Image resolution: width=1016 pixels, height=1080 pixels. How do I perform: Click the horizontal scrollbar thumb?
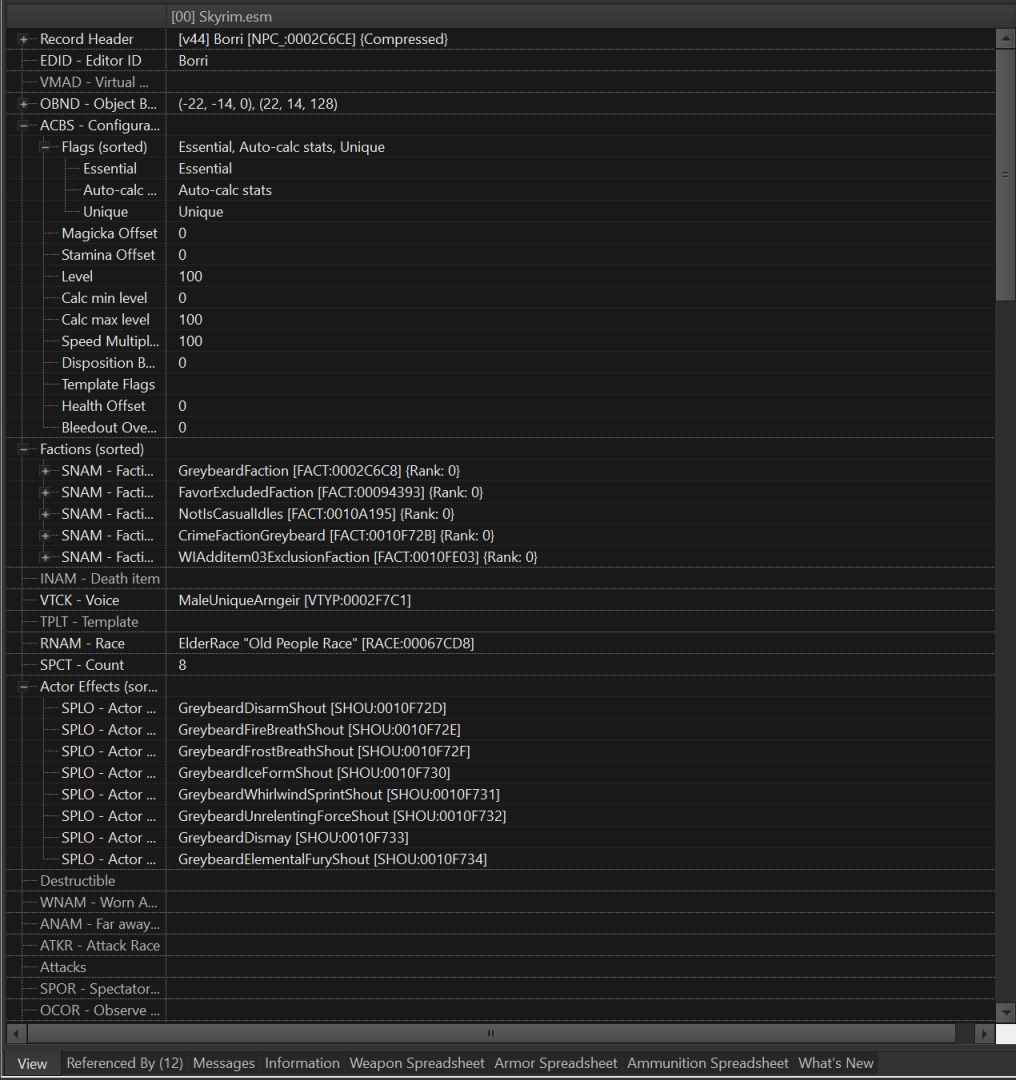coord(491,1033)
